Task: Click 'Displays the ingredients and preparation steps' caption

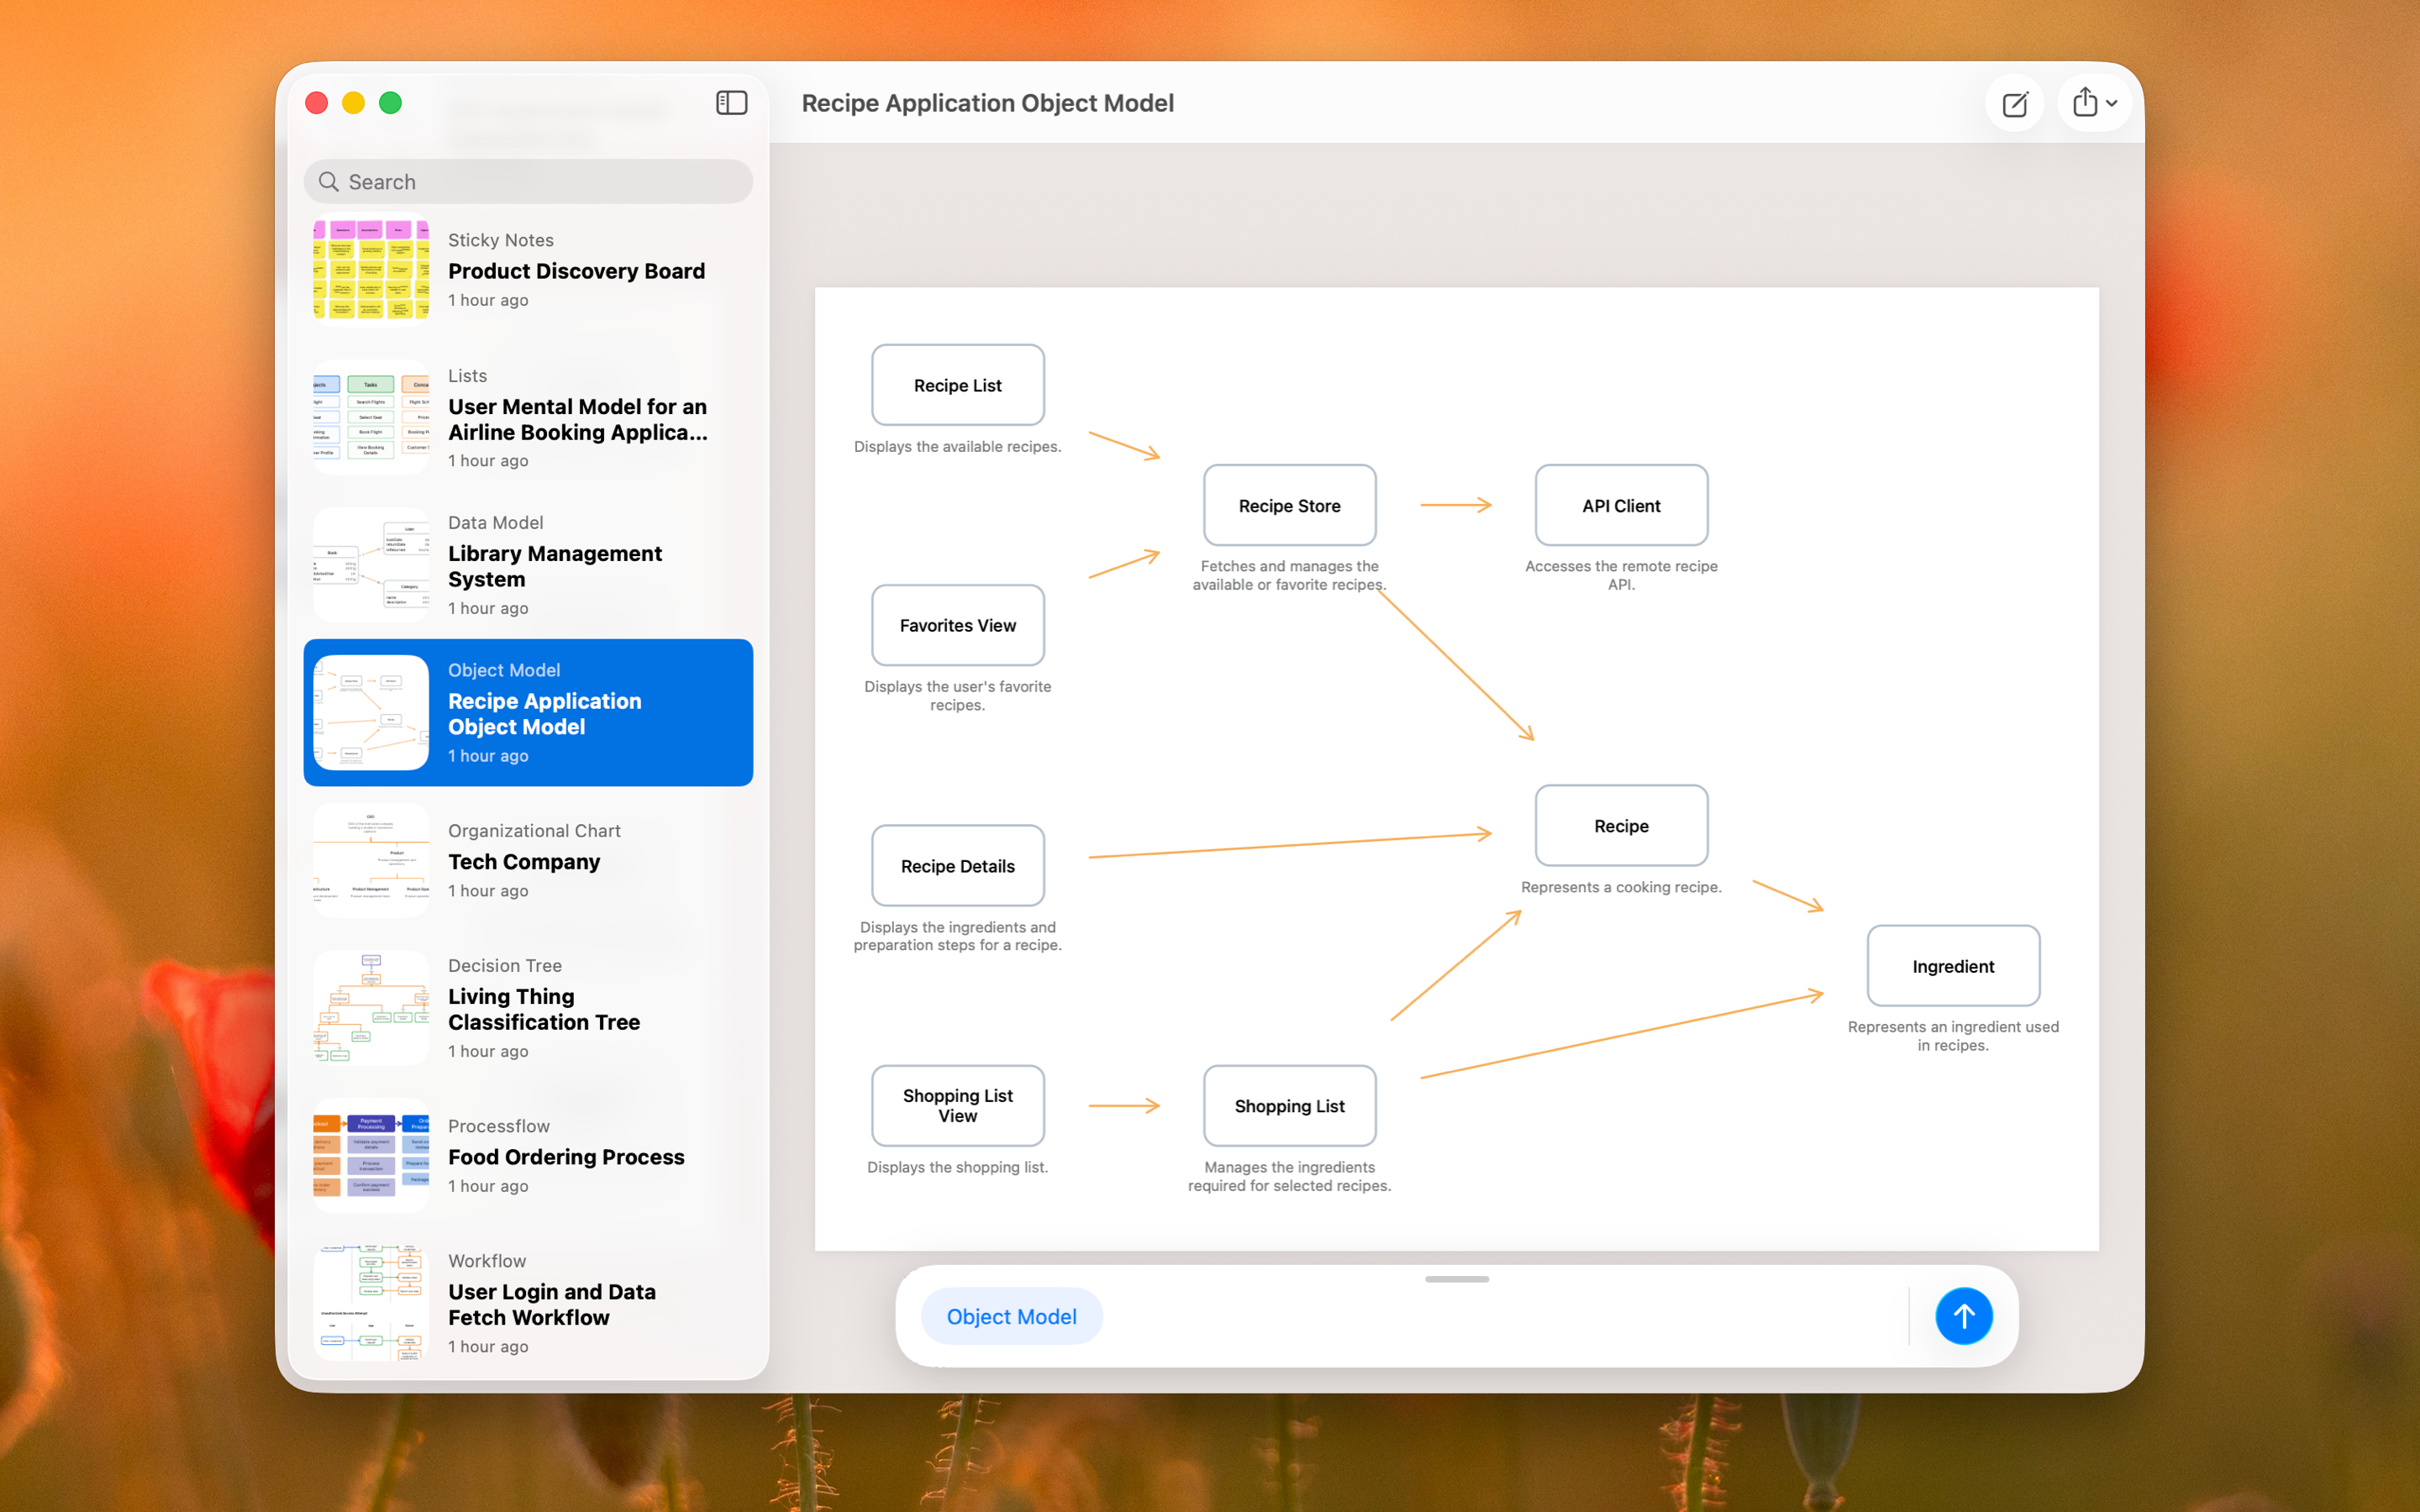Action: 957,936
